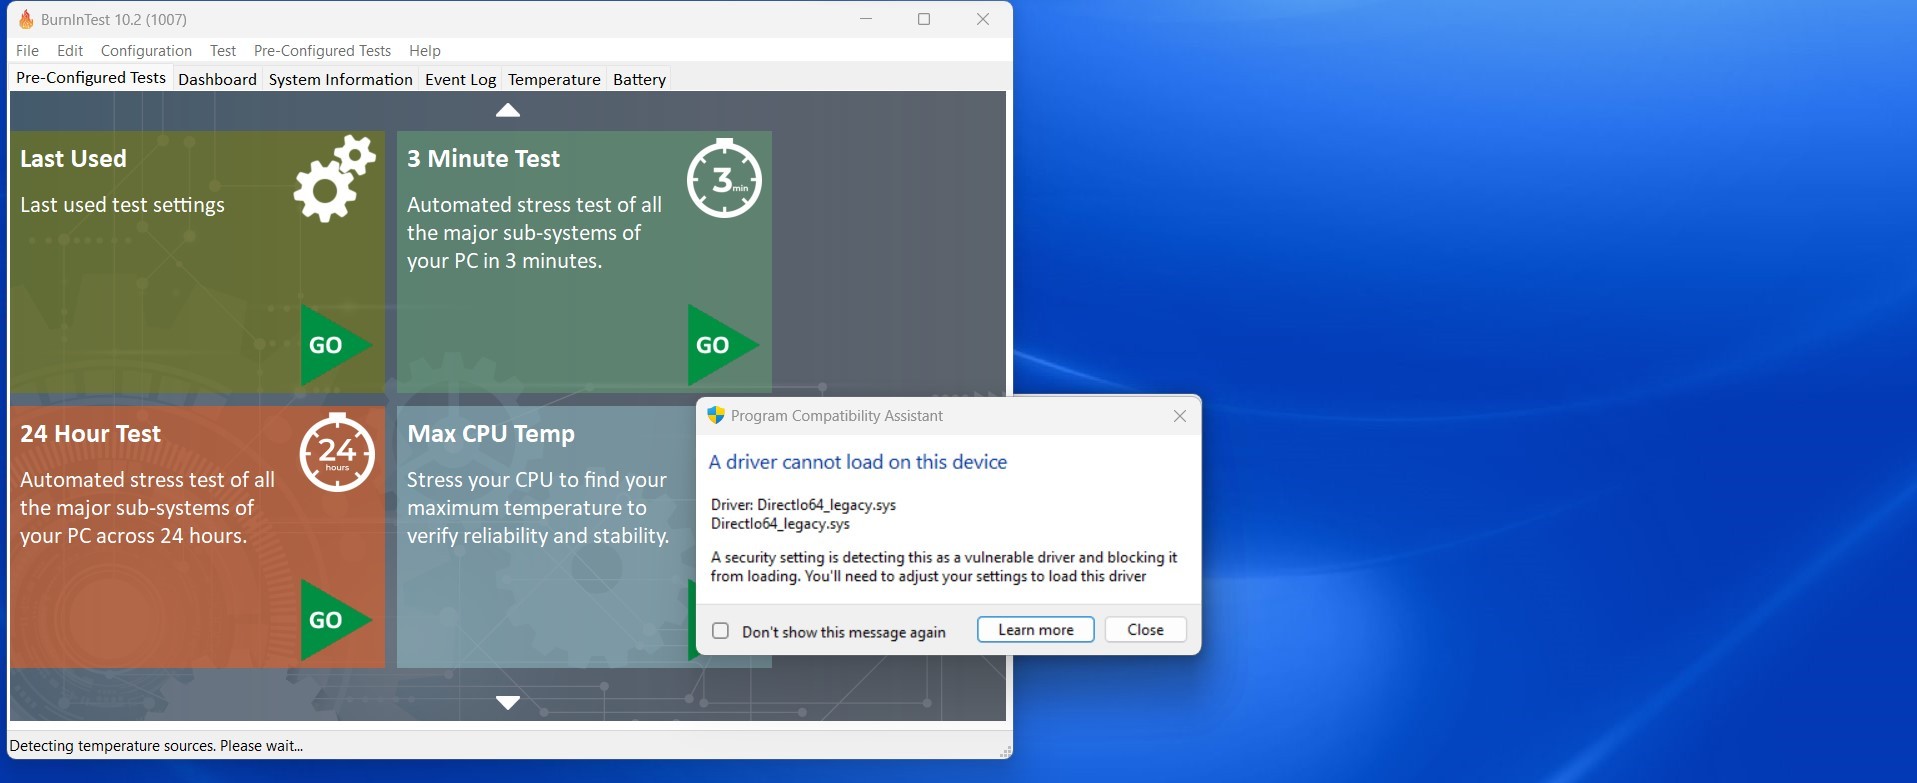
Task: Click the shield icon in Compatibility Assistant
Action: [x=716, y=415]
